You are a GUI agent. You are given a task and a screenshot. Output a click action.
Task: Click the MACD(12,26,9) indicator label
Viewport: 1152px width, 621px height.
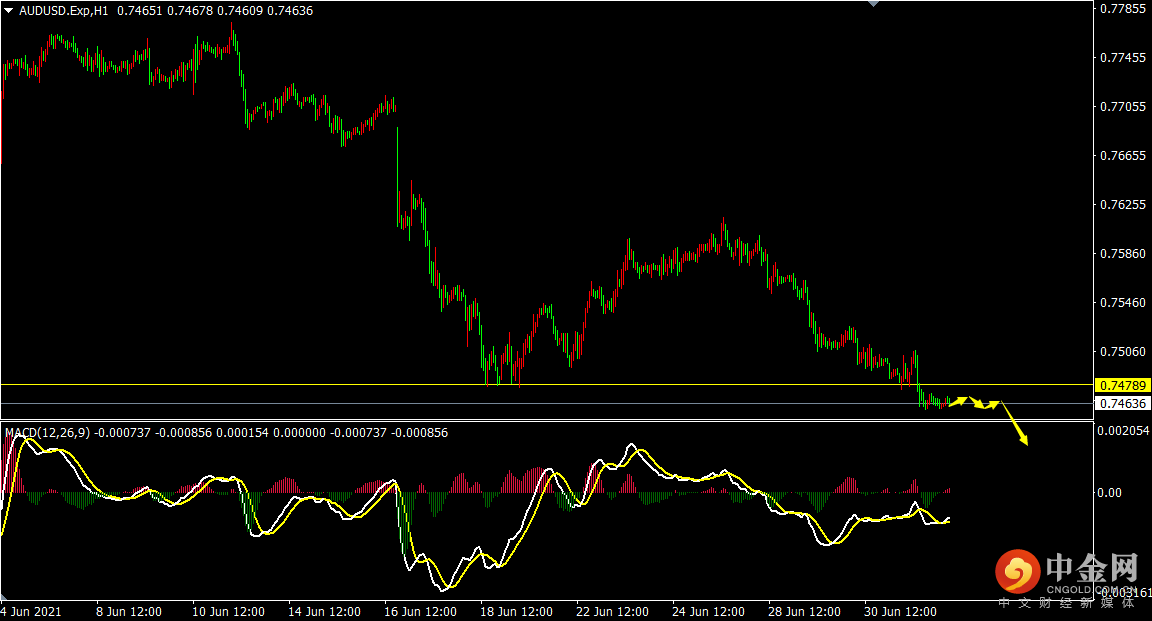(x=47, y=433)
